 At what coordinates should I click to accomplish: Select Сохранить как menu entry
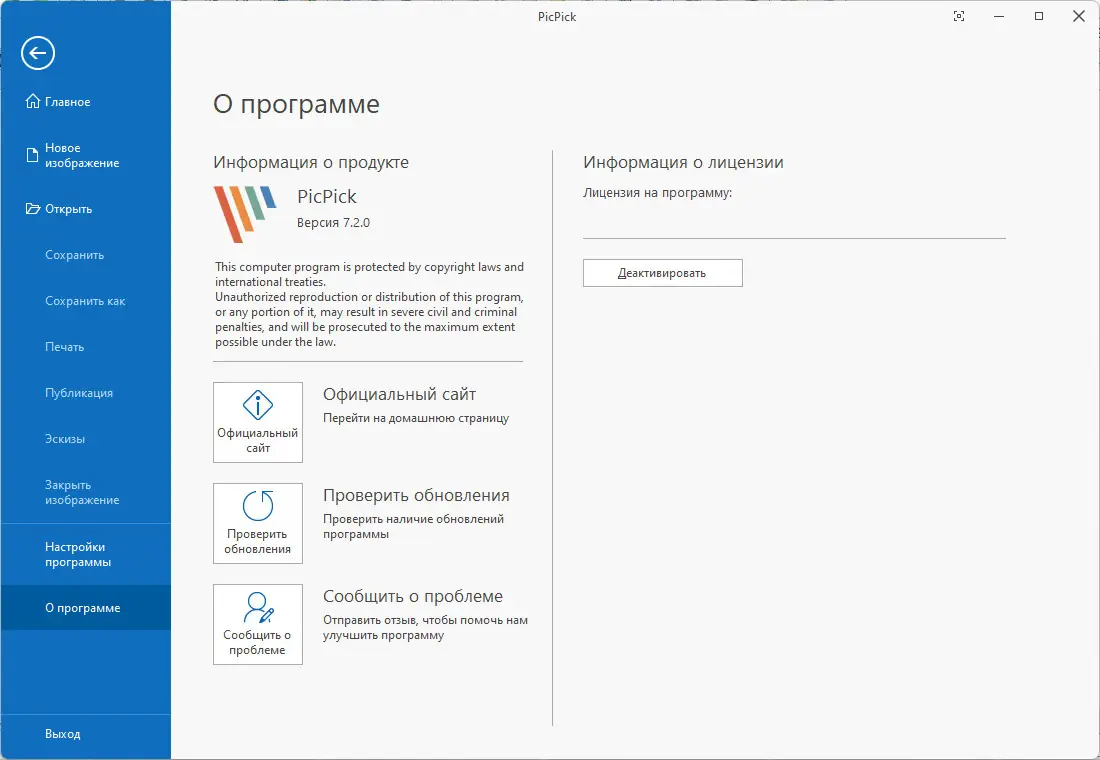[x=86, y=300]
